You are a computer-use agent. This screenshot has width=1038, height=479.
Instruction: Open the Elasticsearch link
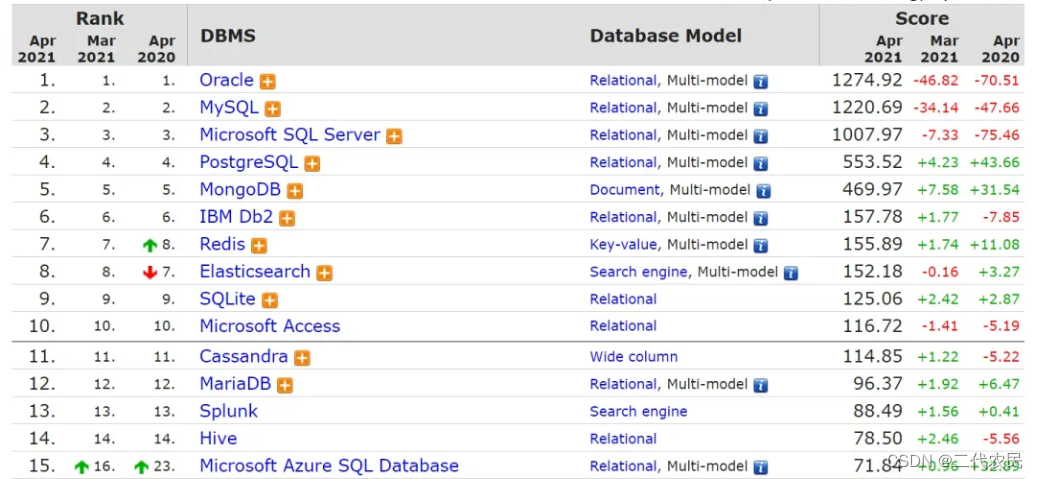(255, 271)
